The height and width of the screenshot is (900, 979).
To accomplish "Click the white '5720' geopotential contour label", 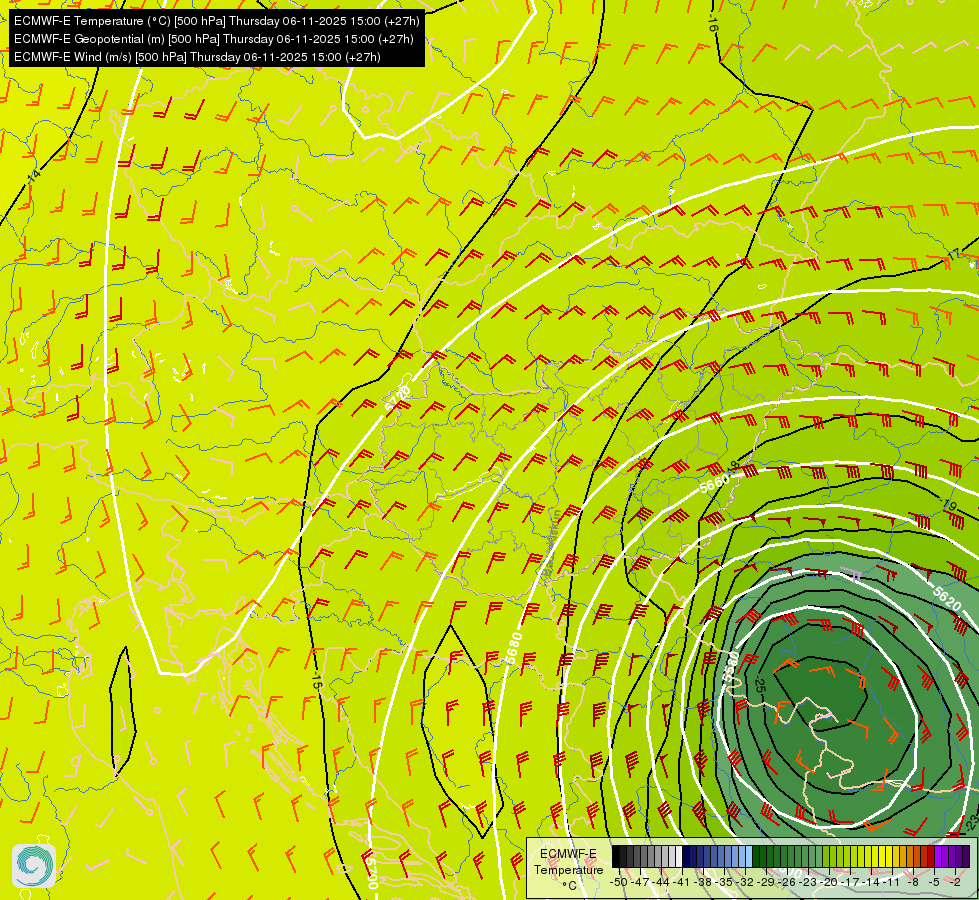I will tap(398, 398).
